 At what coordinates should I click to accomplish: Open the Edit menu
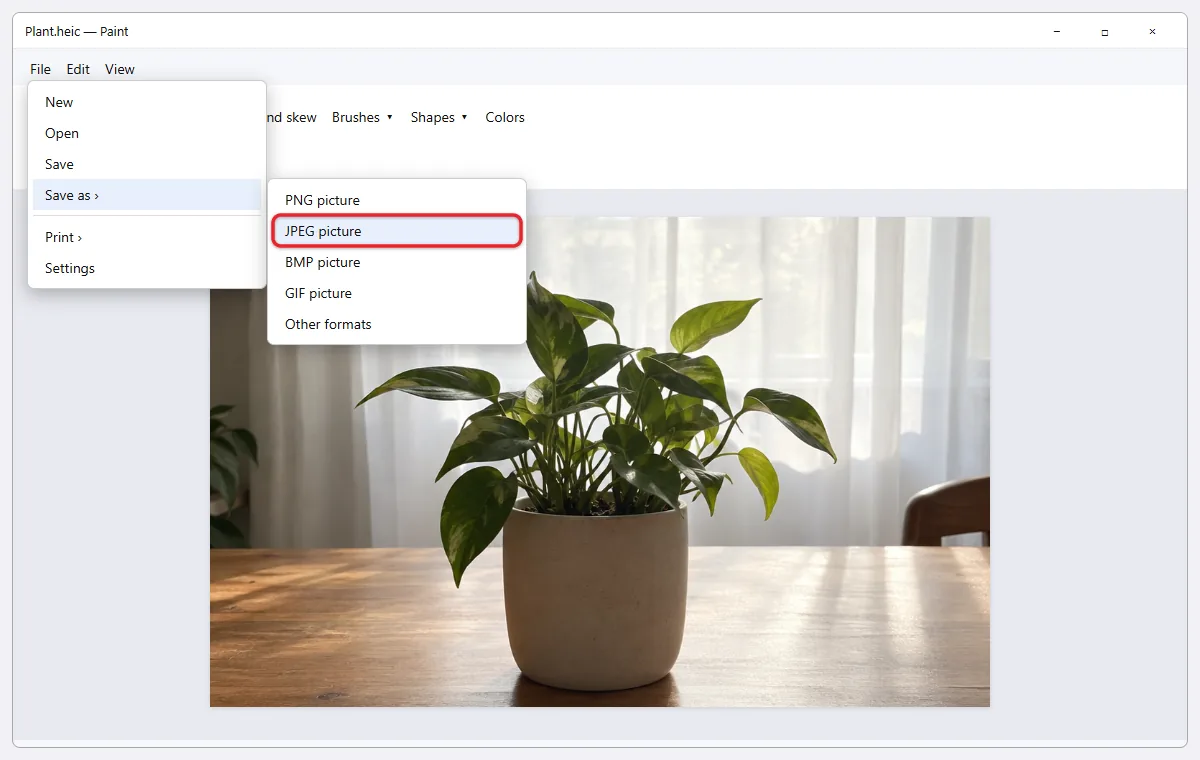78,69
